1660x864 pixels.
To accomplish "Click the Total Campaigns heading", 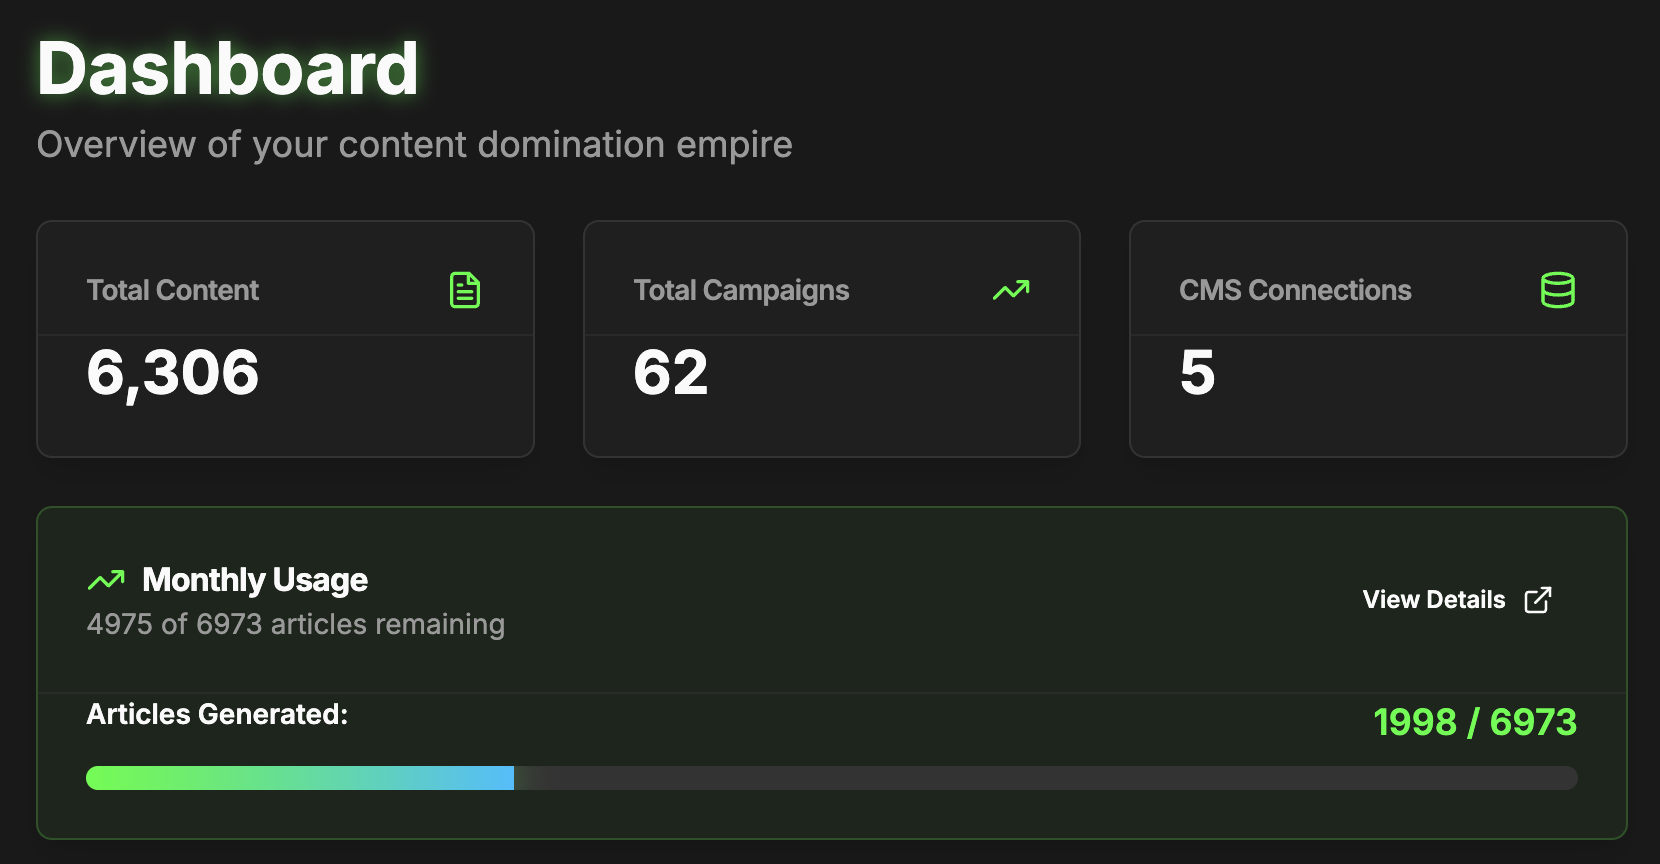I will pyautogui.click(x=741, y=290).
